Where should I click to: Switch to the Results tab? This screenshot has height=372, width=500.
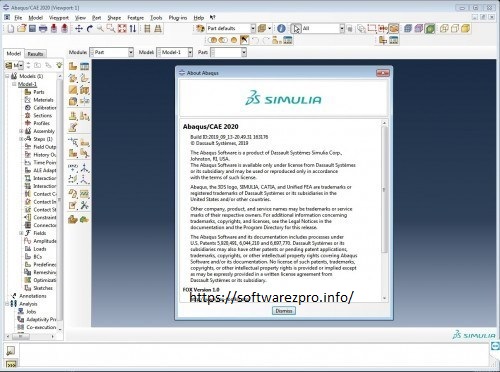(x=35, y=54)
